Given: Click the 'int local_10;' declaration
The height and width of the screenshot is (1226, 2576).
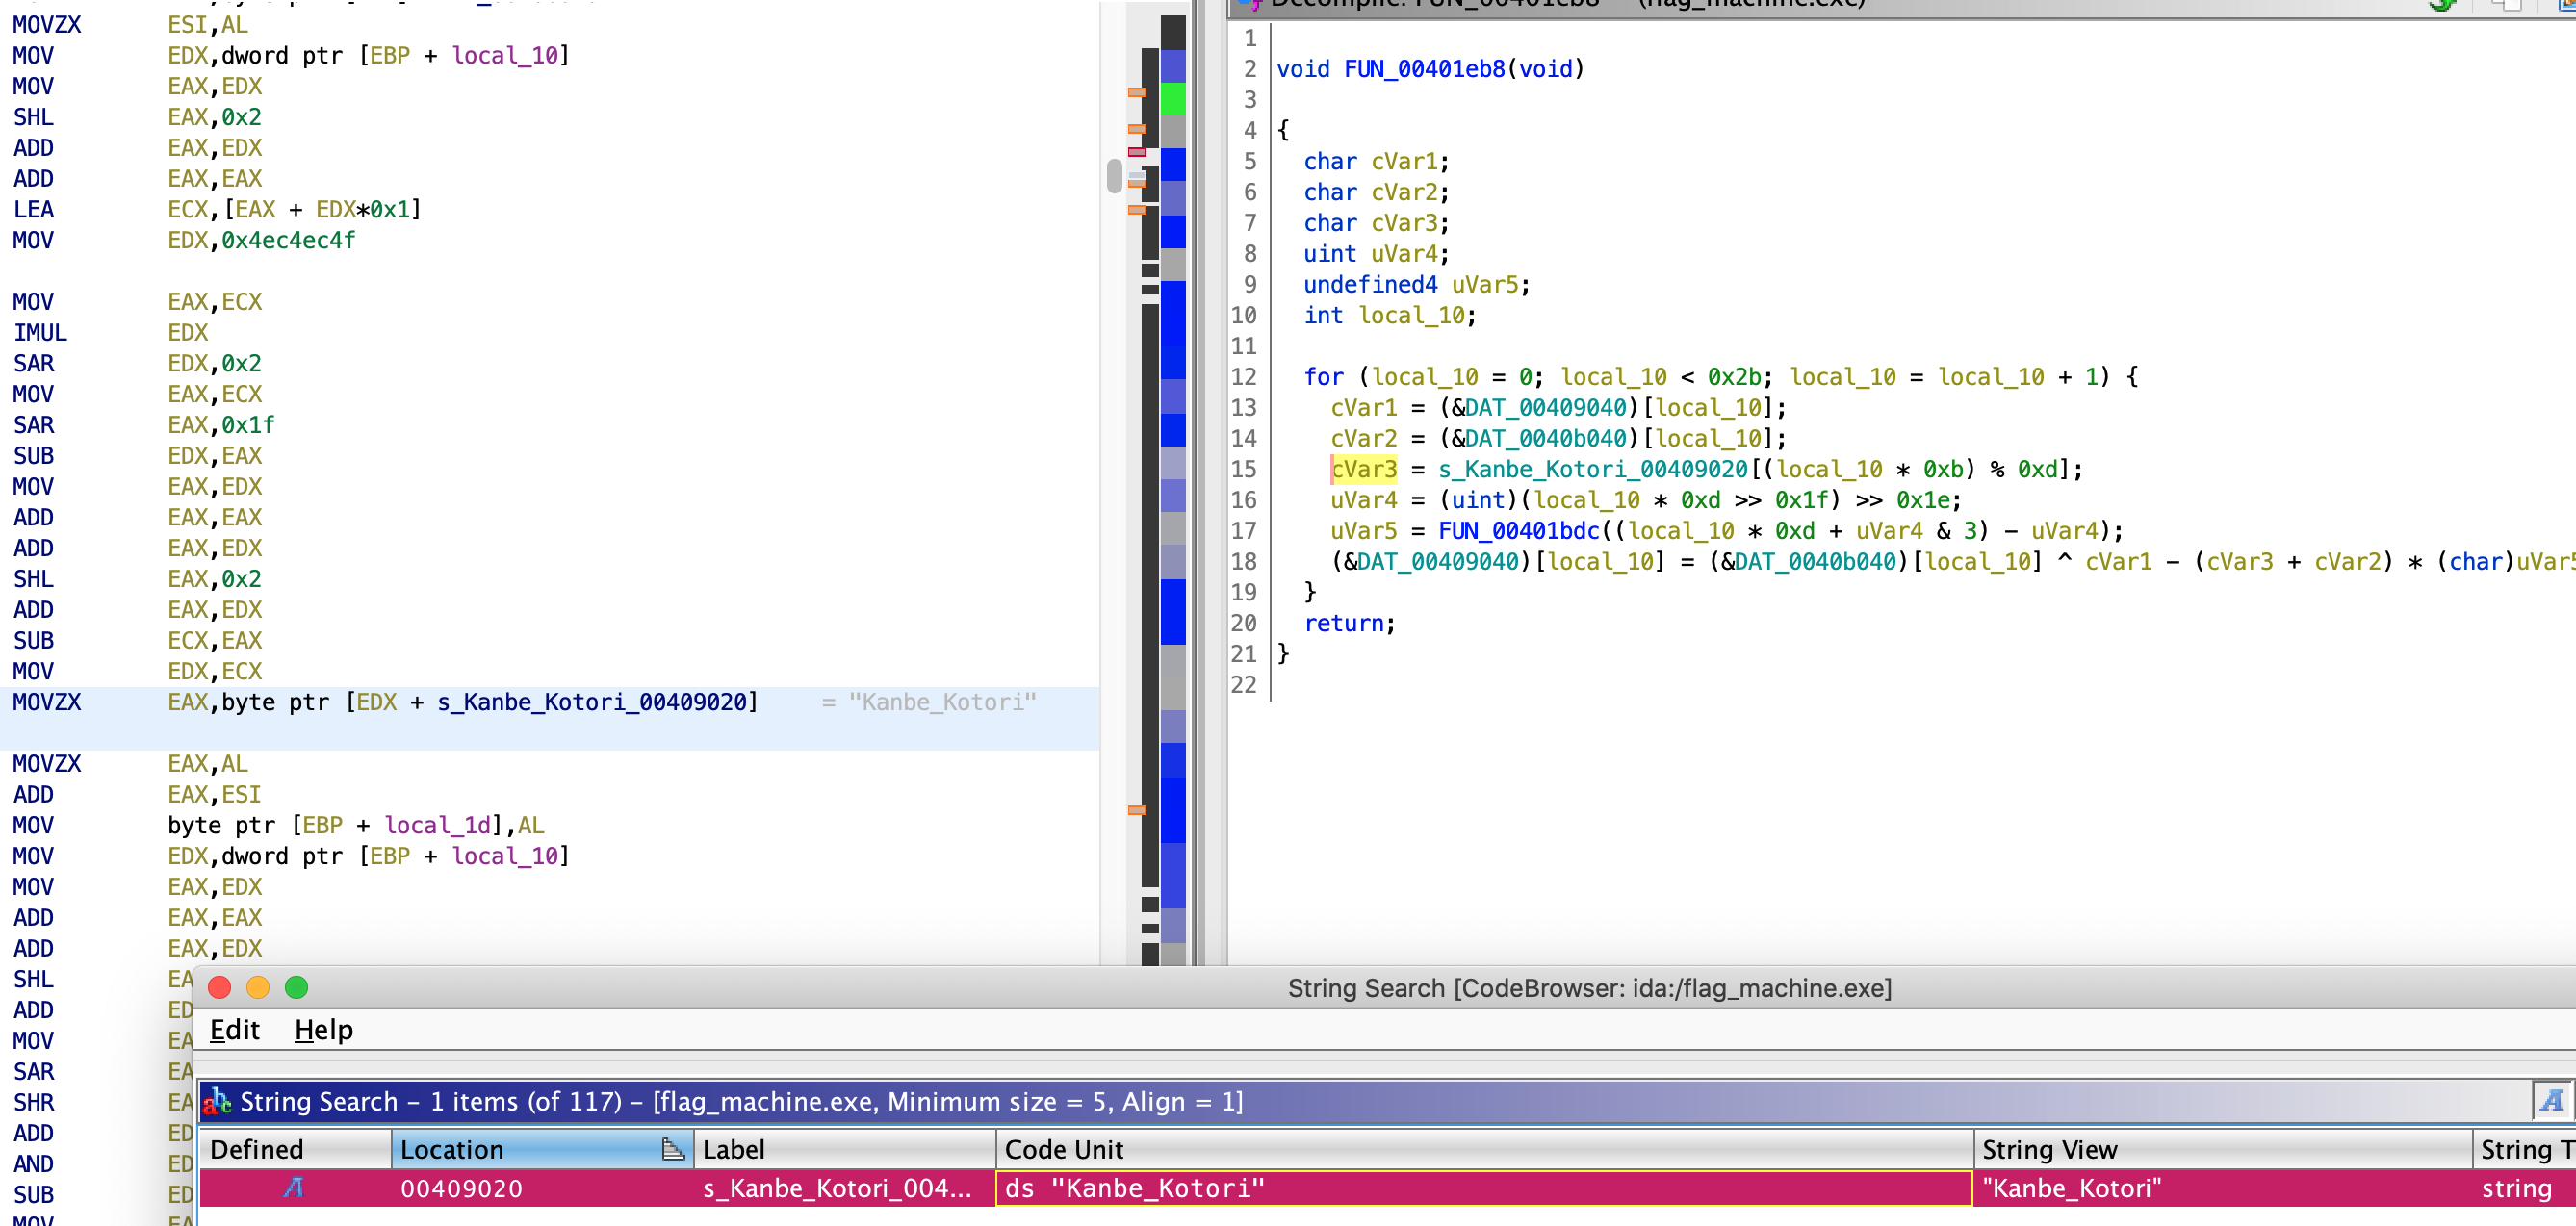Looking at the screenshot, I should [1389, 316].
